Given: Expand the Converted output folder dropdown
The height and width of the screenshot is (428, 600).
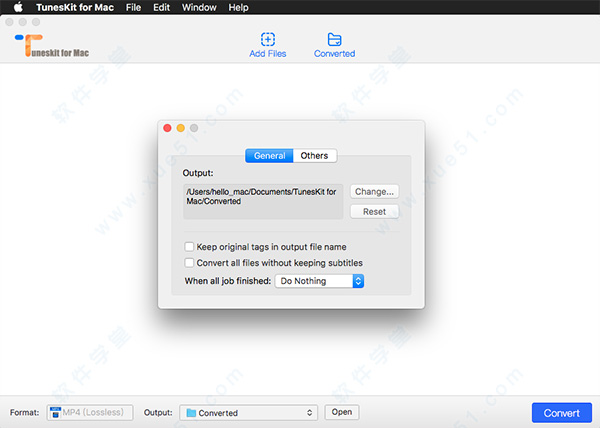Looking at the screenshot, I should [x=249, y=413].
